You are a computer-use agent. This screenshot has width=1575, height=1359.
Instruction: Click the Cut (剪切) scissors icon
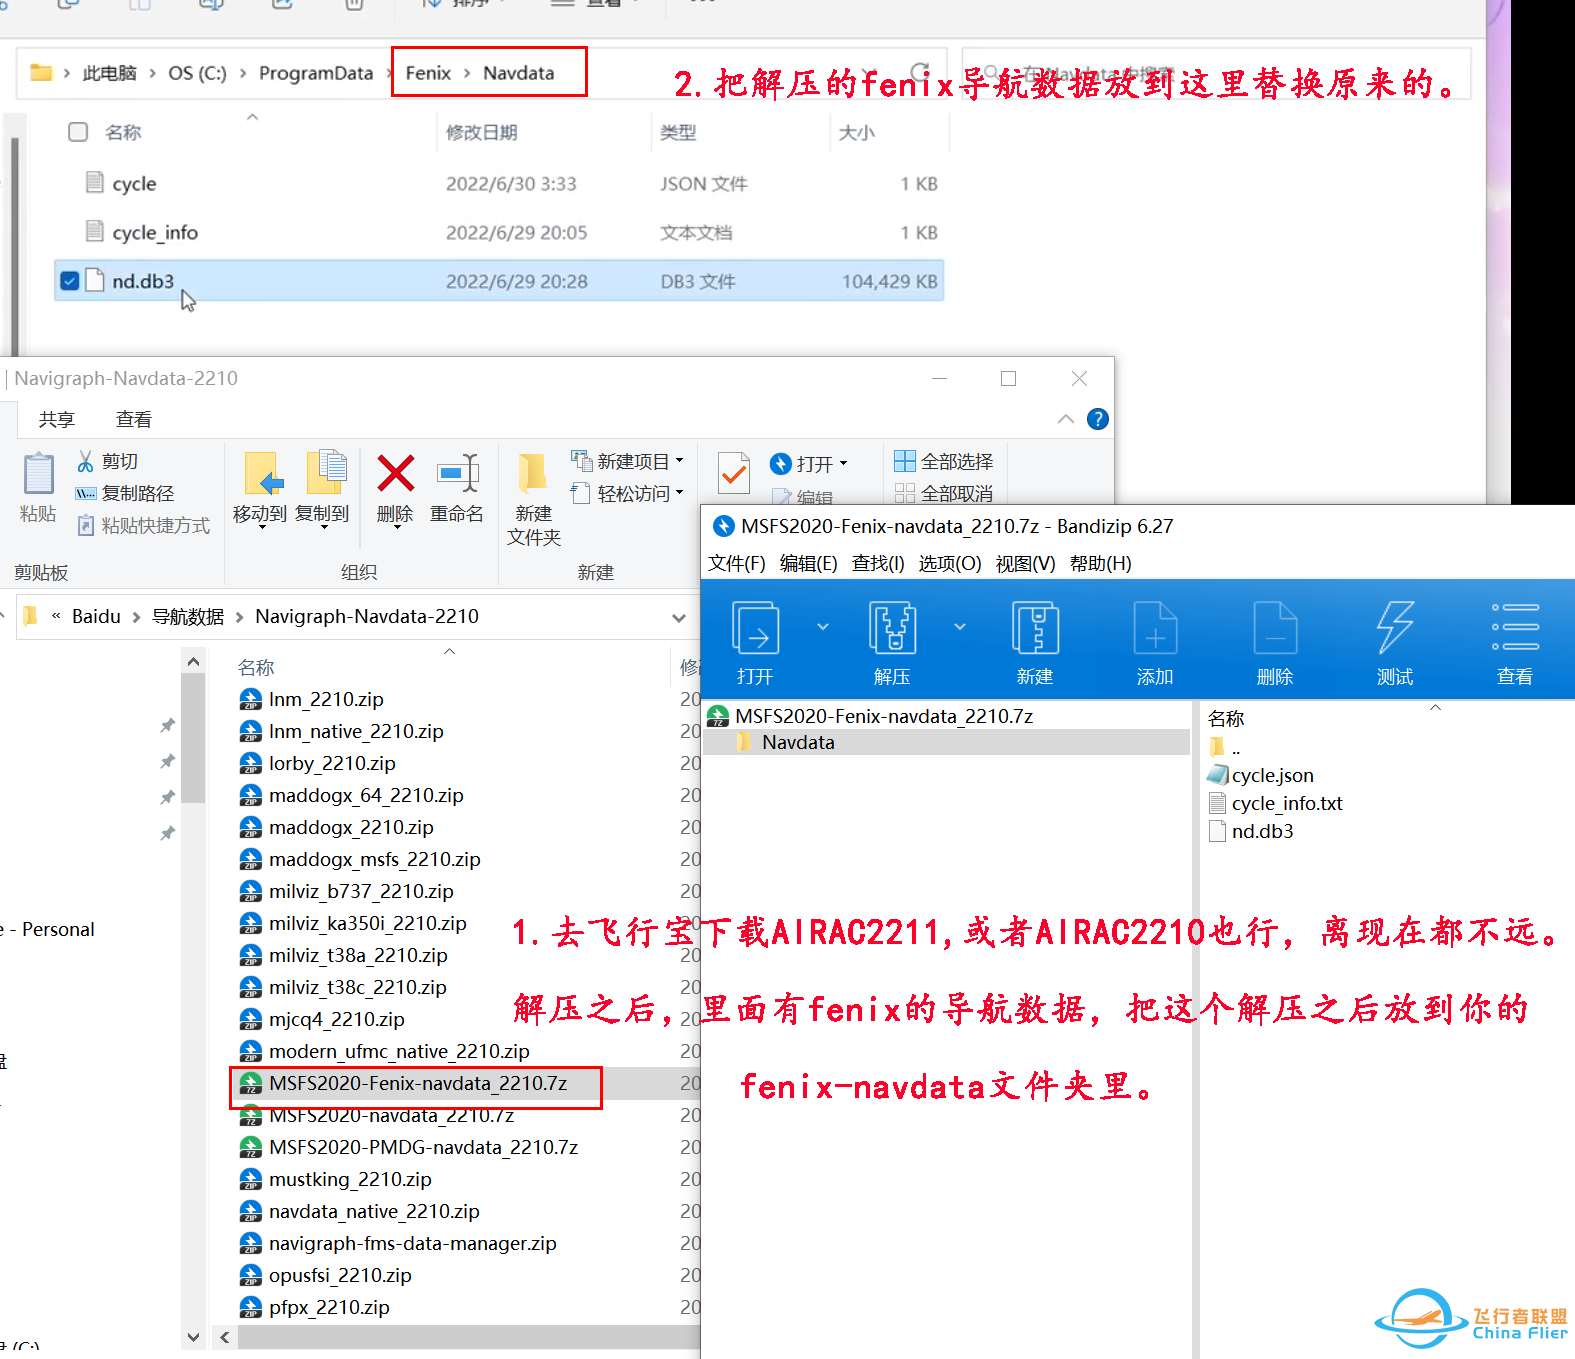[85, 461]
